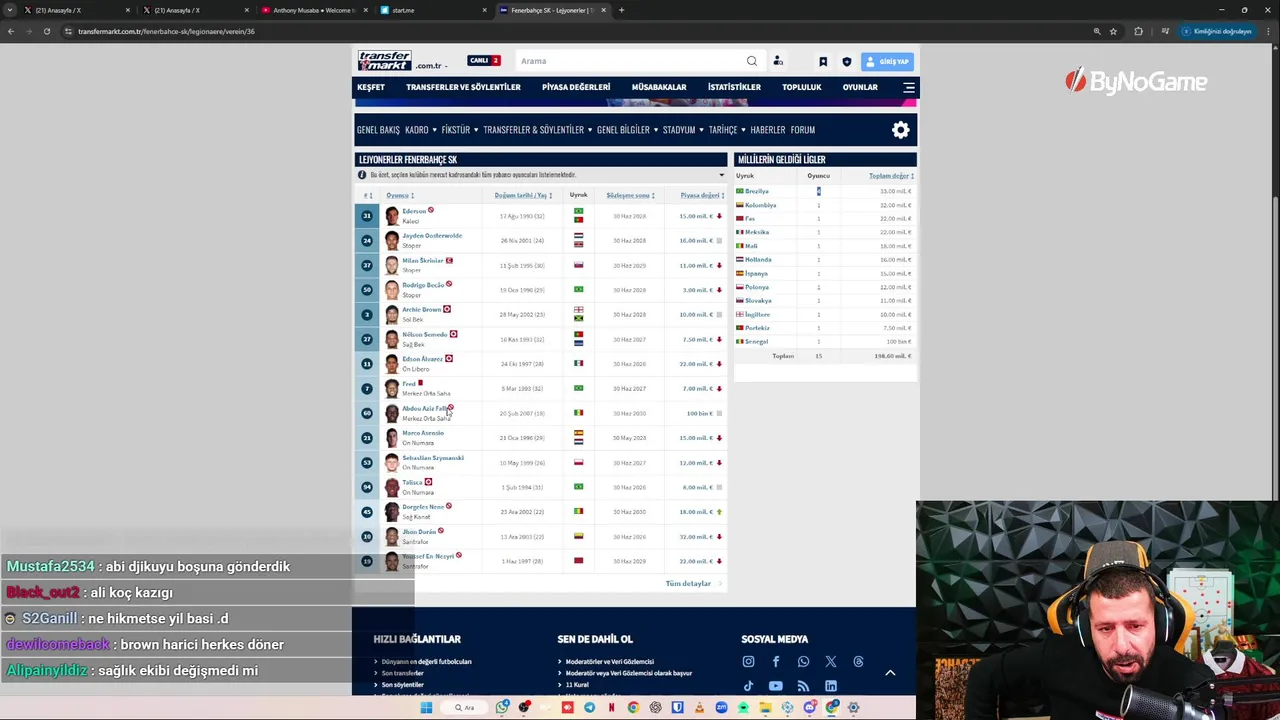This screenshot has height=720, width=1280.
Task: Open Milan Škriniar player link
Action: click(422, 260)
